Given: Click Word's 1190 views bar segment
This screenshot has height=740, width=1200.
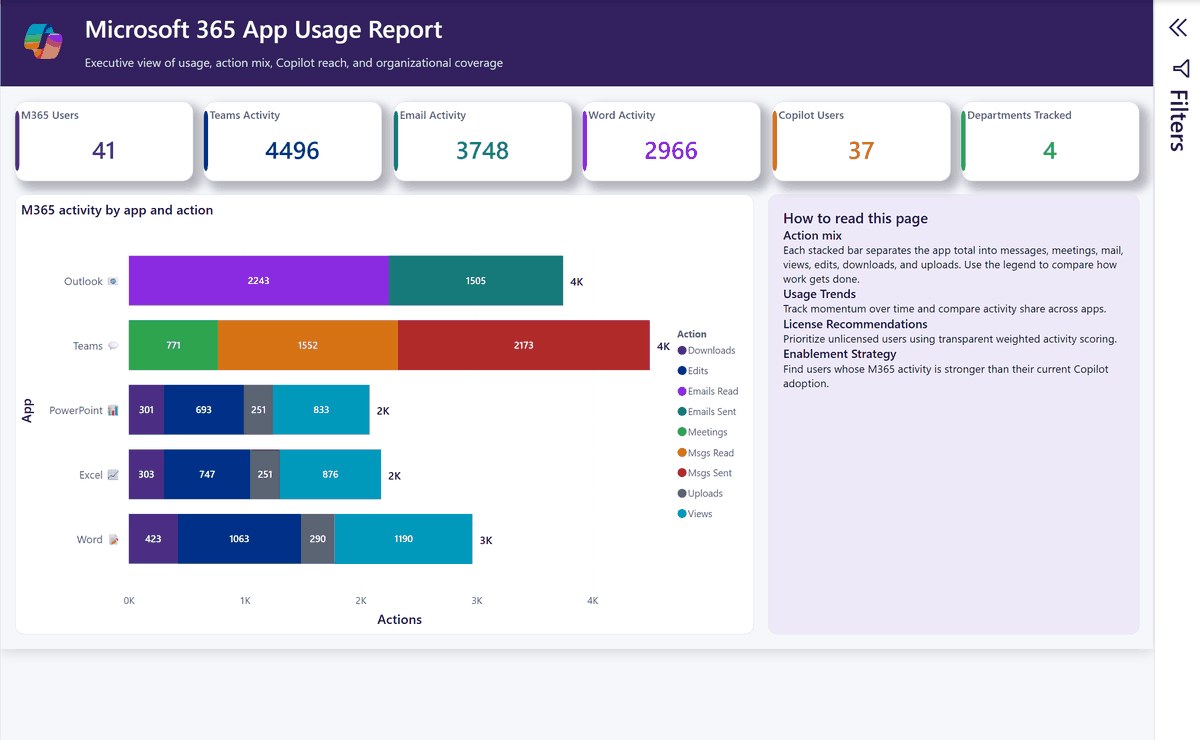Looking at the screenshot, I should click(x=403, y=539).
